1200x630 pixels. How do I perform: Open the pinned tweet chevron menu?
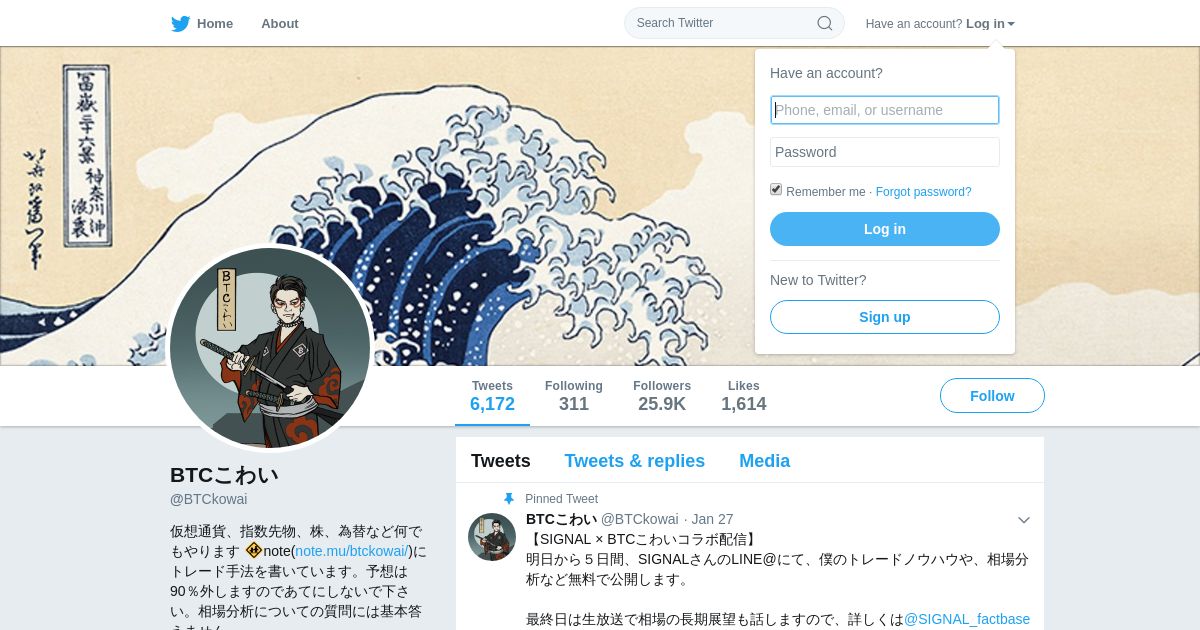click(x=1024, y=520)
